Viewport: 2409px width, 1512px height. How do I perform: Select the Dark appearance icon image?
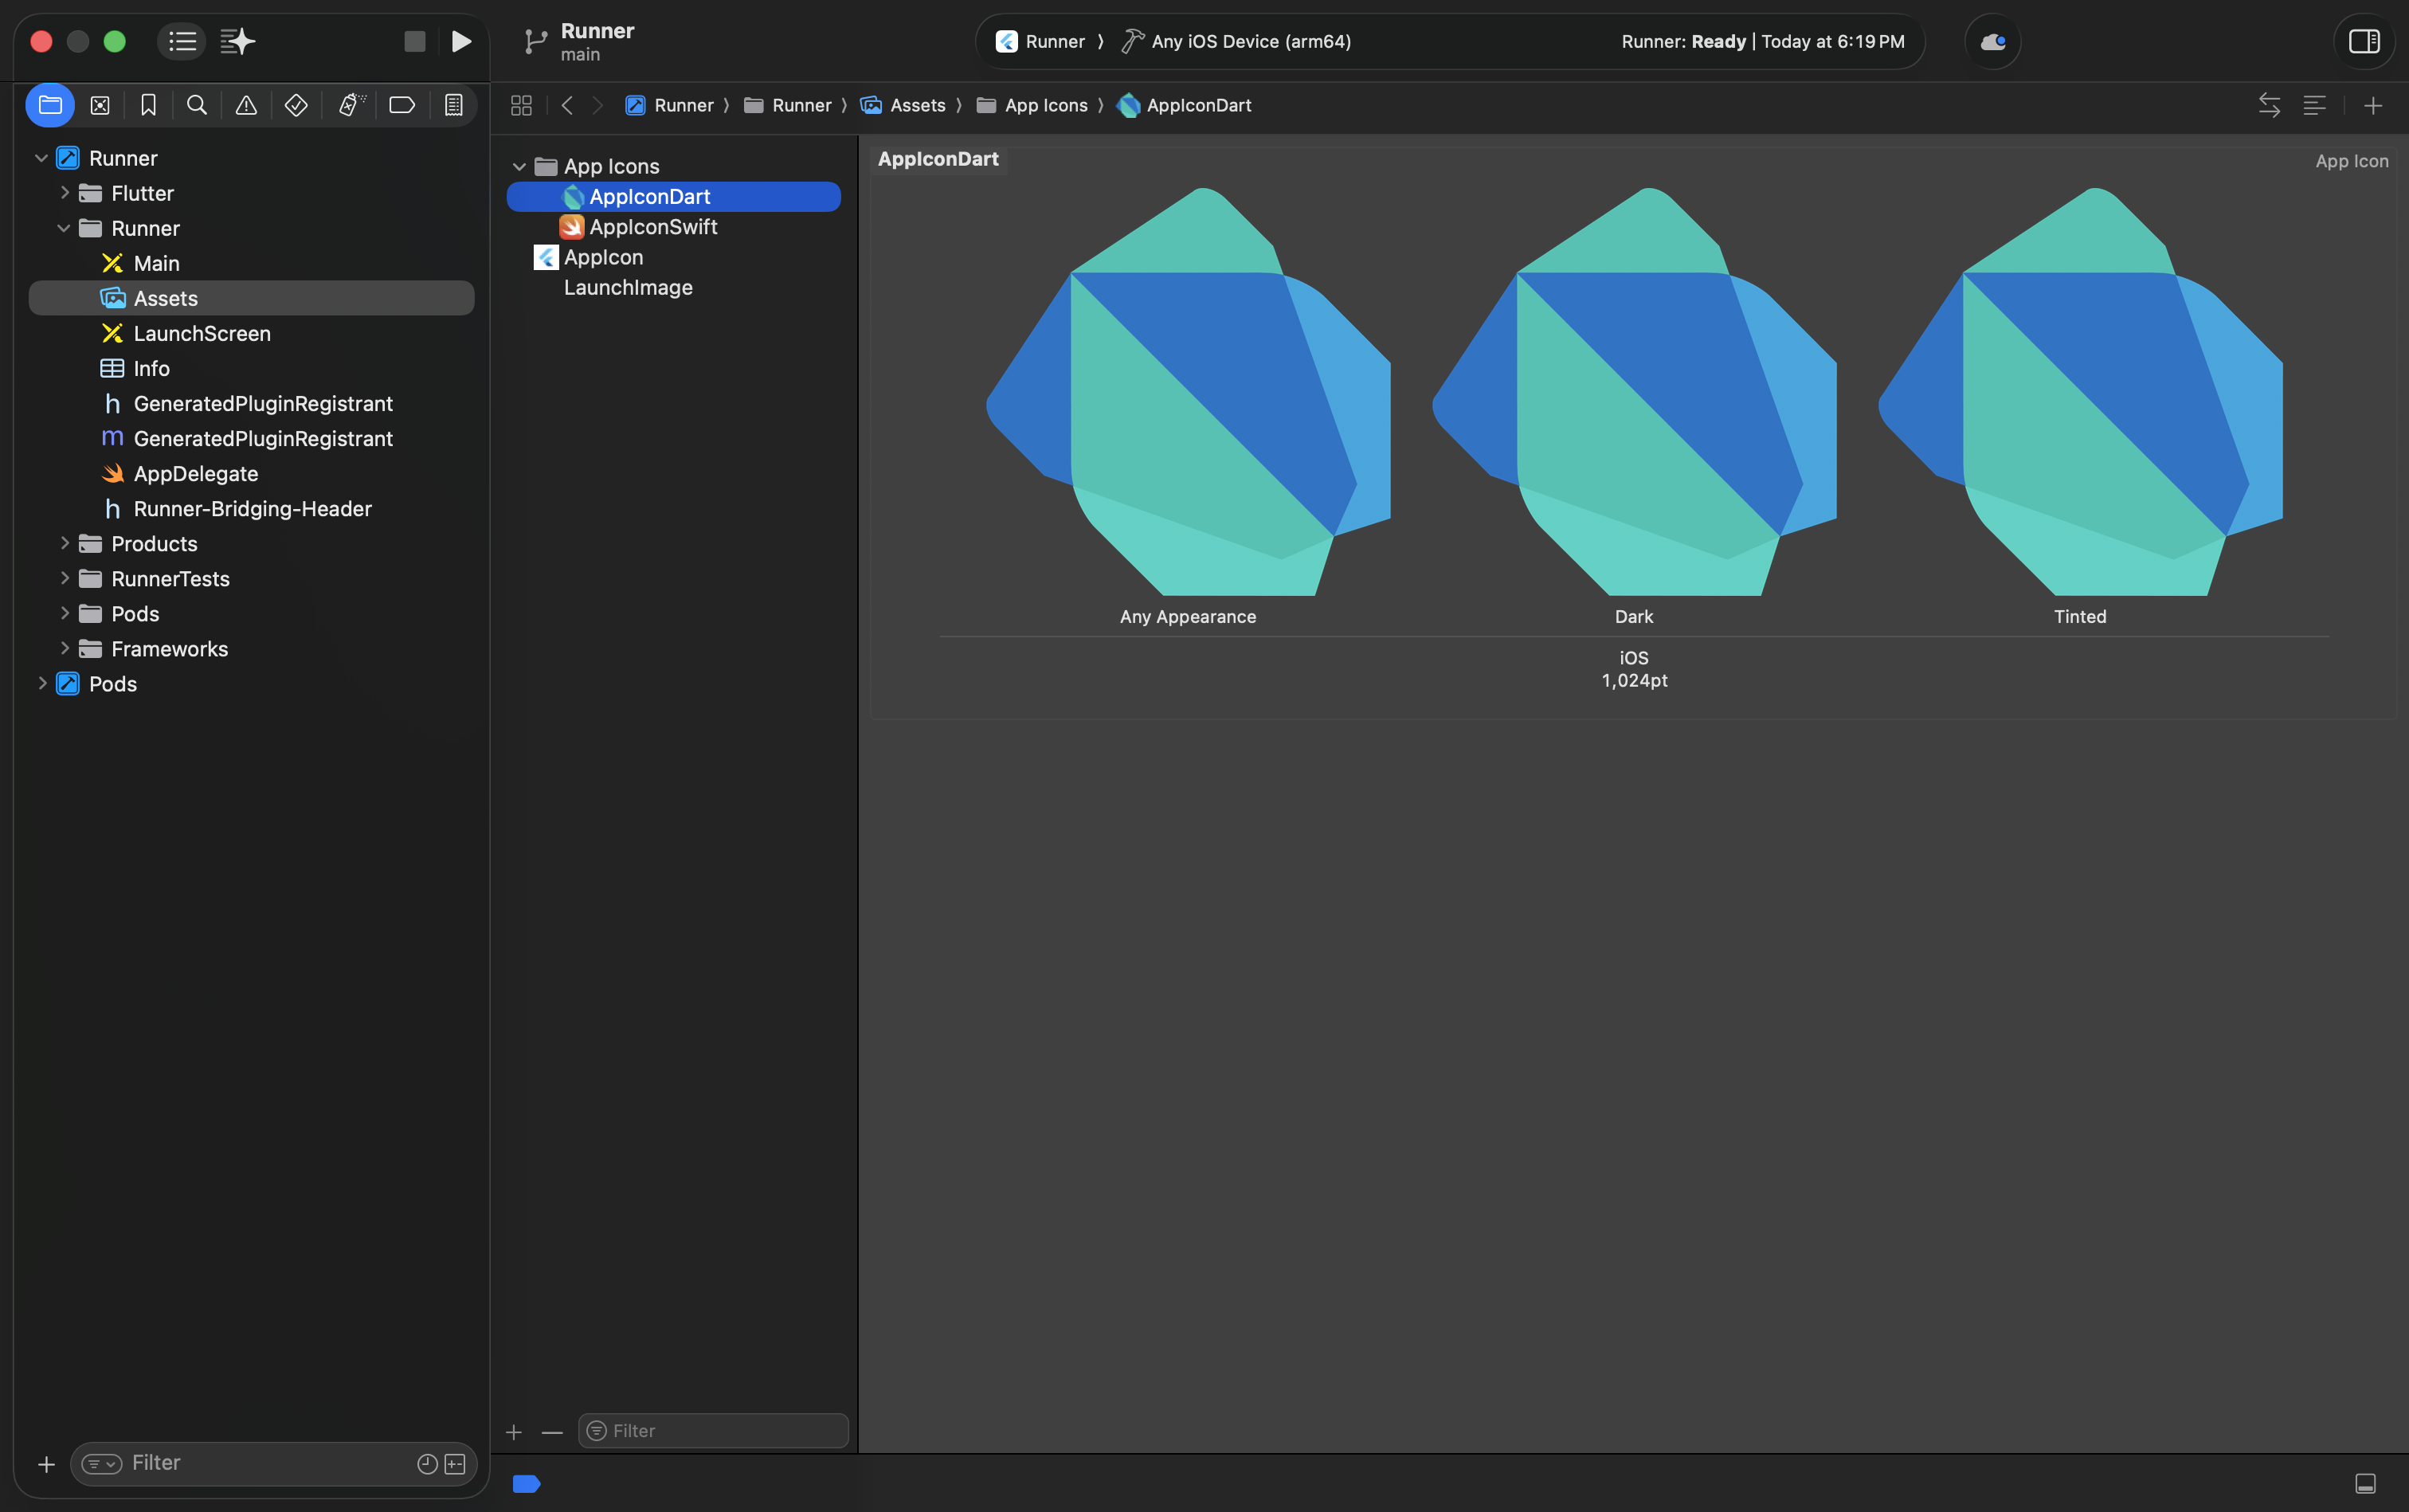[1634, 391]
